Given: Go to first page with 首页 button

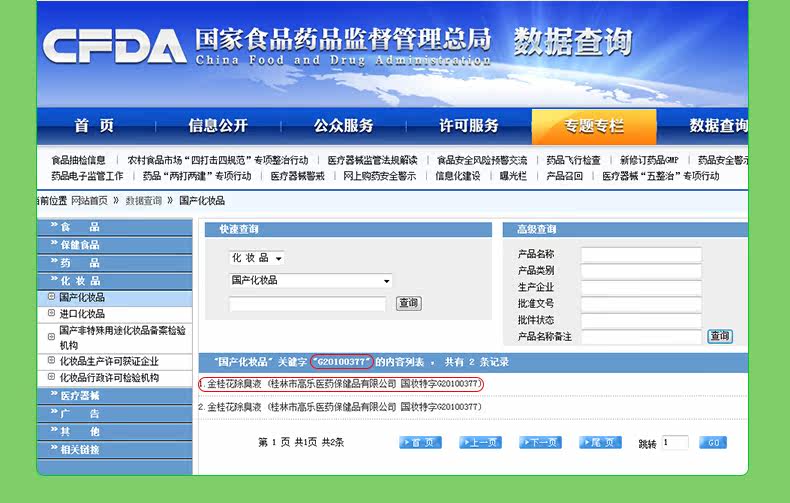Looking at the screenshot, I should tap(421, 443).
